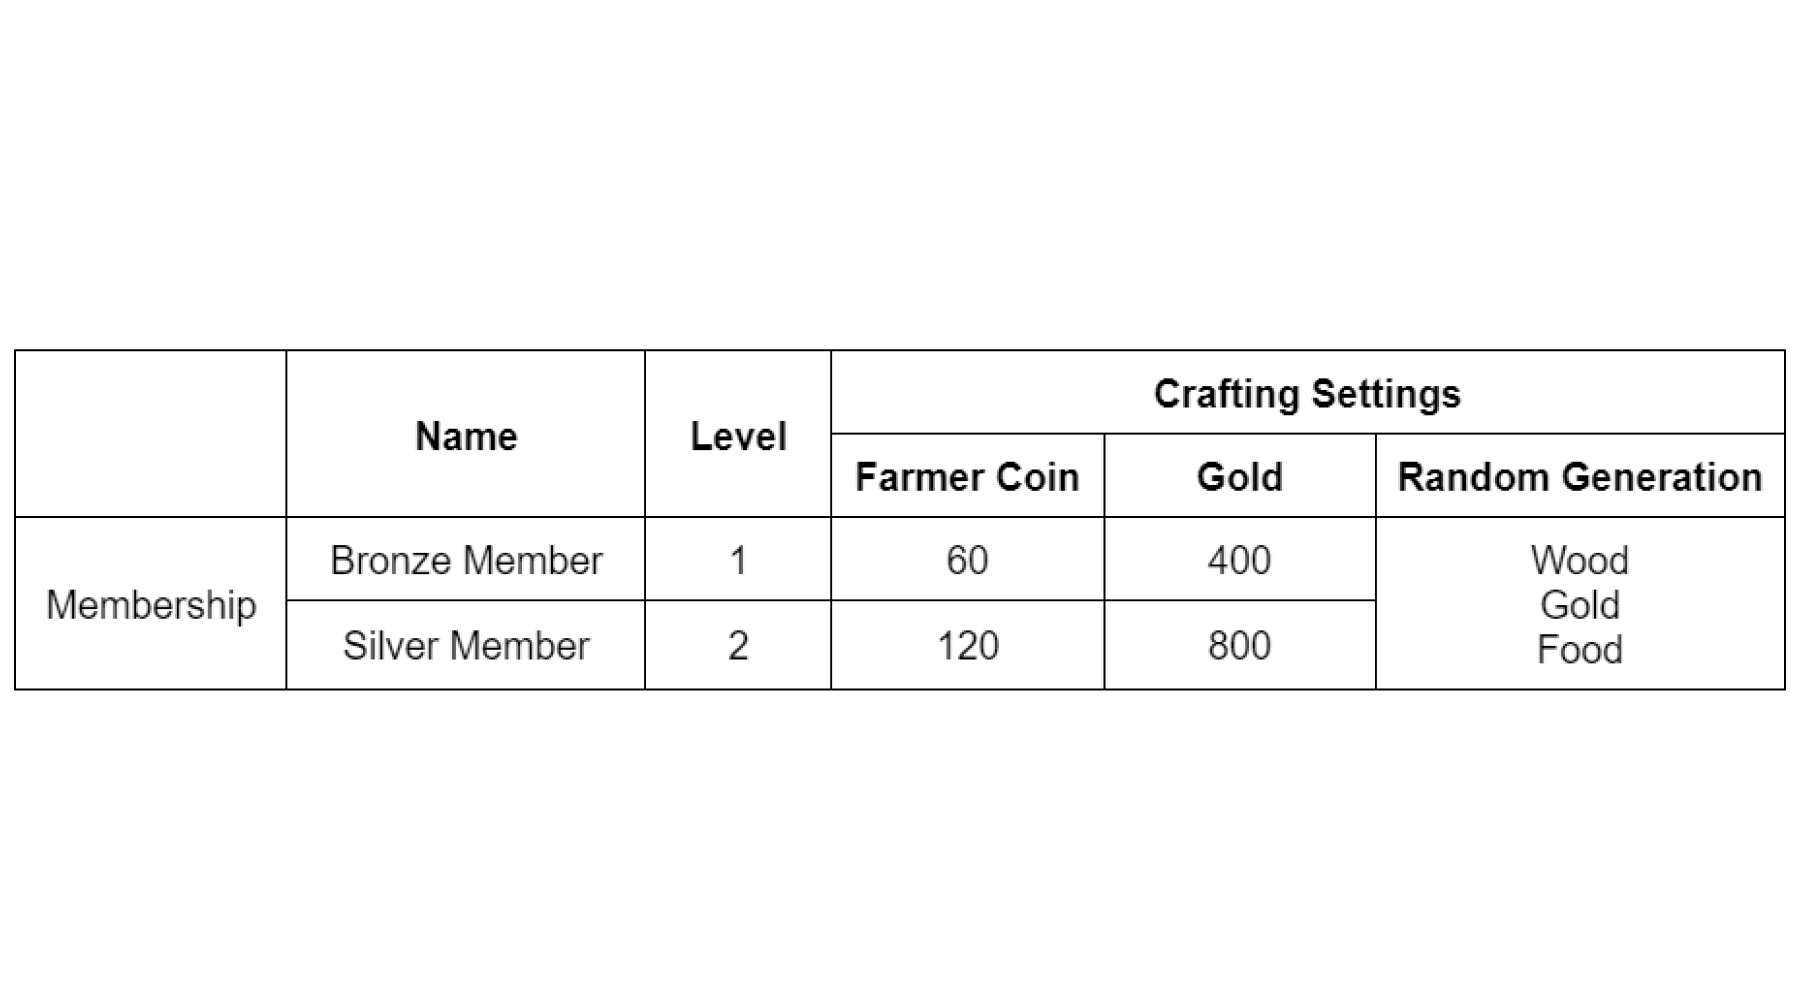This screenshot has width=1800, height=1000.
Task: Click Bronze Member level value 1
Action: pos(738,560)
